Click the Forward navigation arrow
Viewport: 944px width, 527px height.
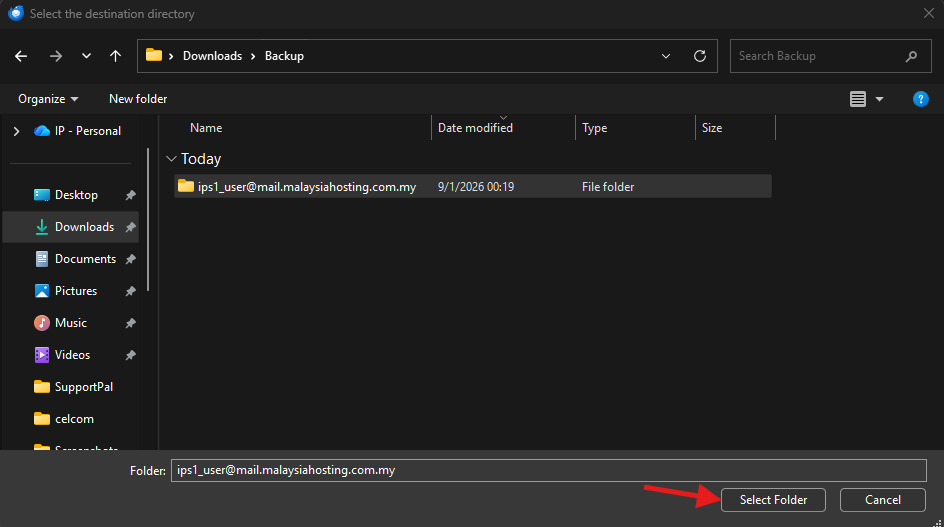pos(55,56)
